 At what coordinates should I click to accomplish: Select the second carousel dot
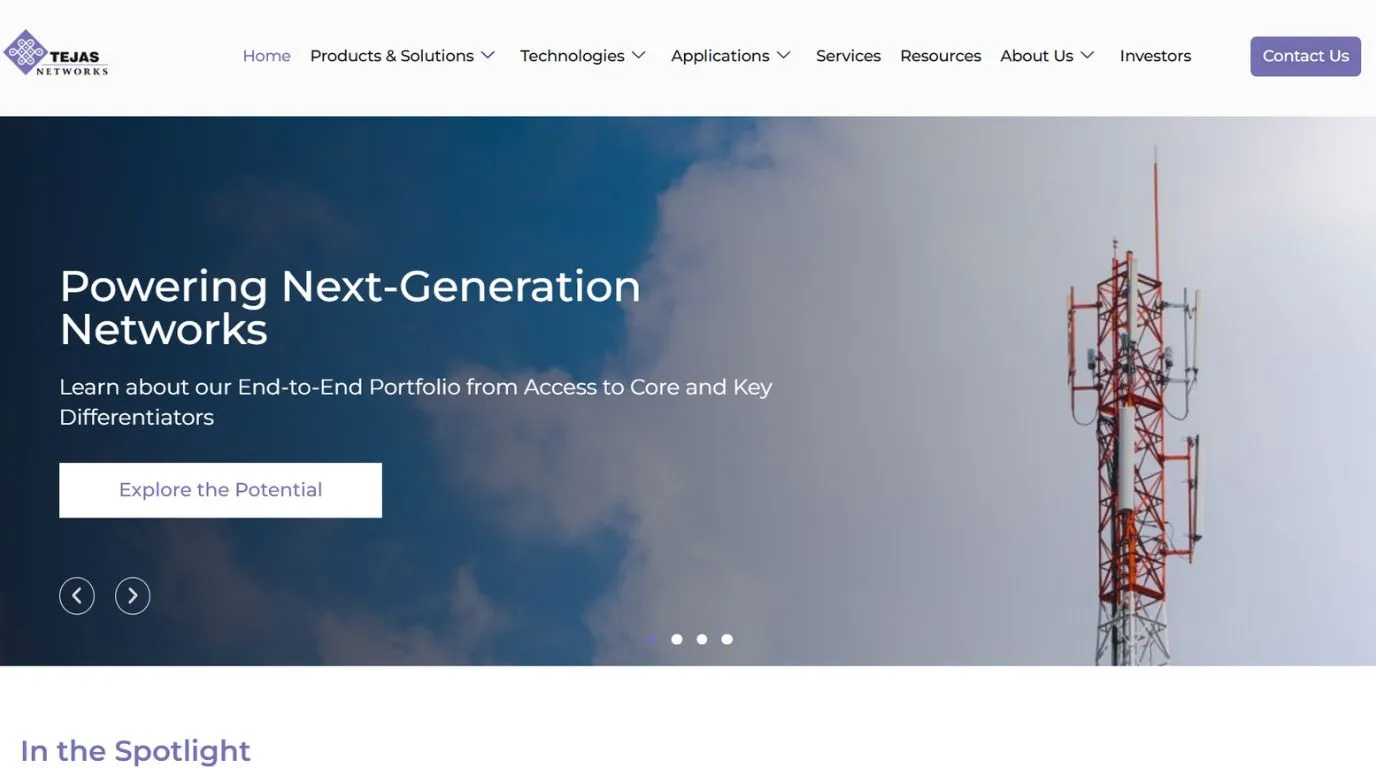pyautogui.click(x=676, y=638)
